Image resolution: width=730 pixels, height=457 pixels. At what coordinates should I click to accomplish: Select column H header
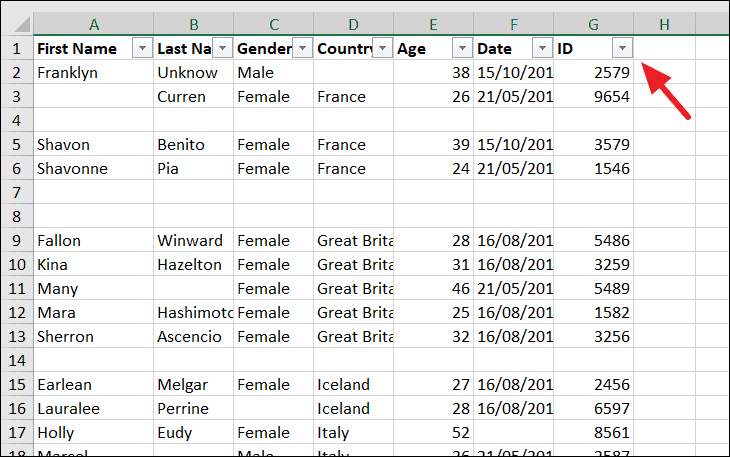[x=665, y=23]
